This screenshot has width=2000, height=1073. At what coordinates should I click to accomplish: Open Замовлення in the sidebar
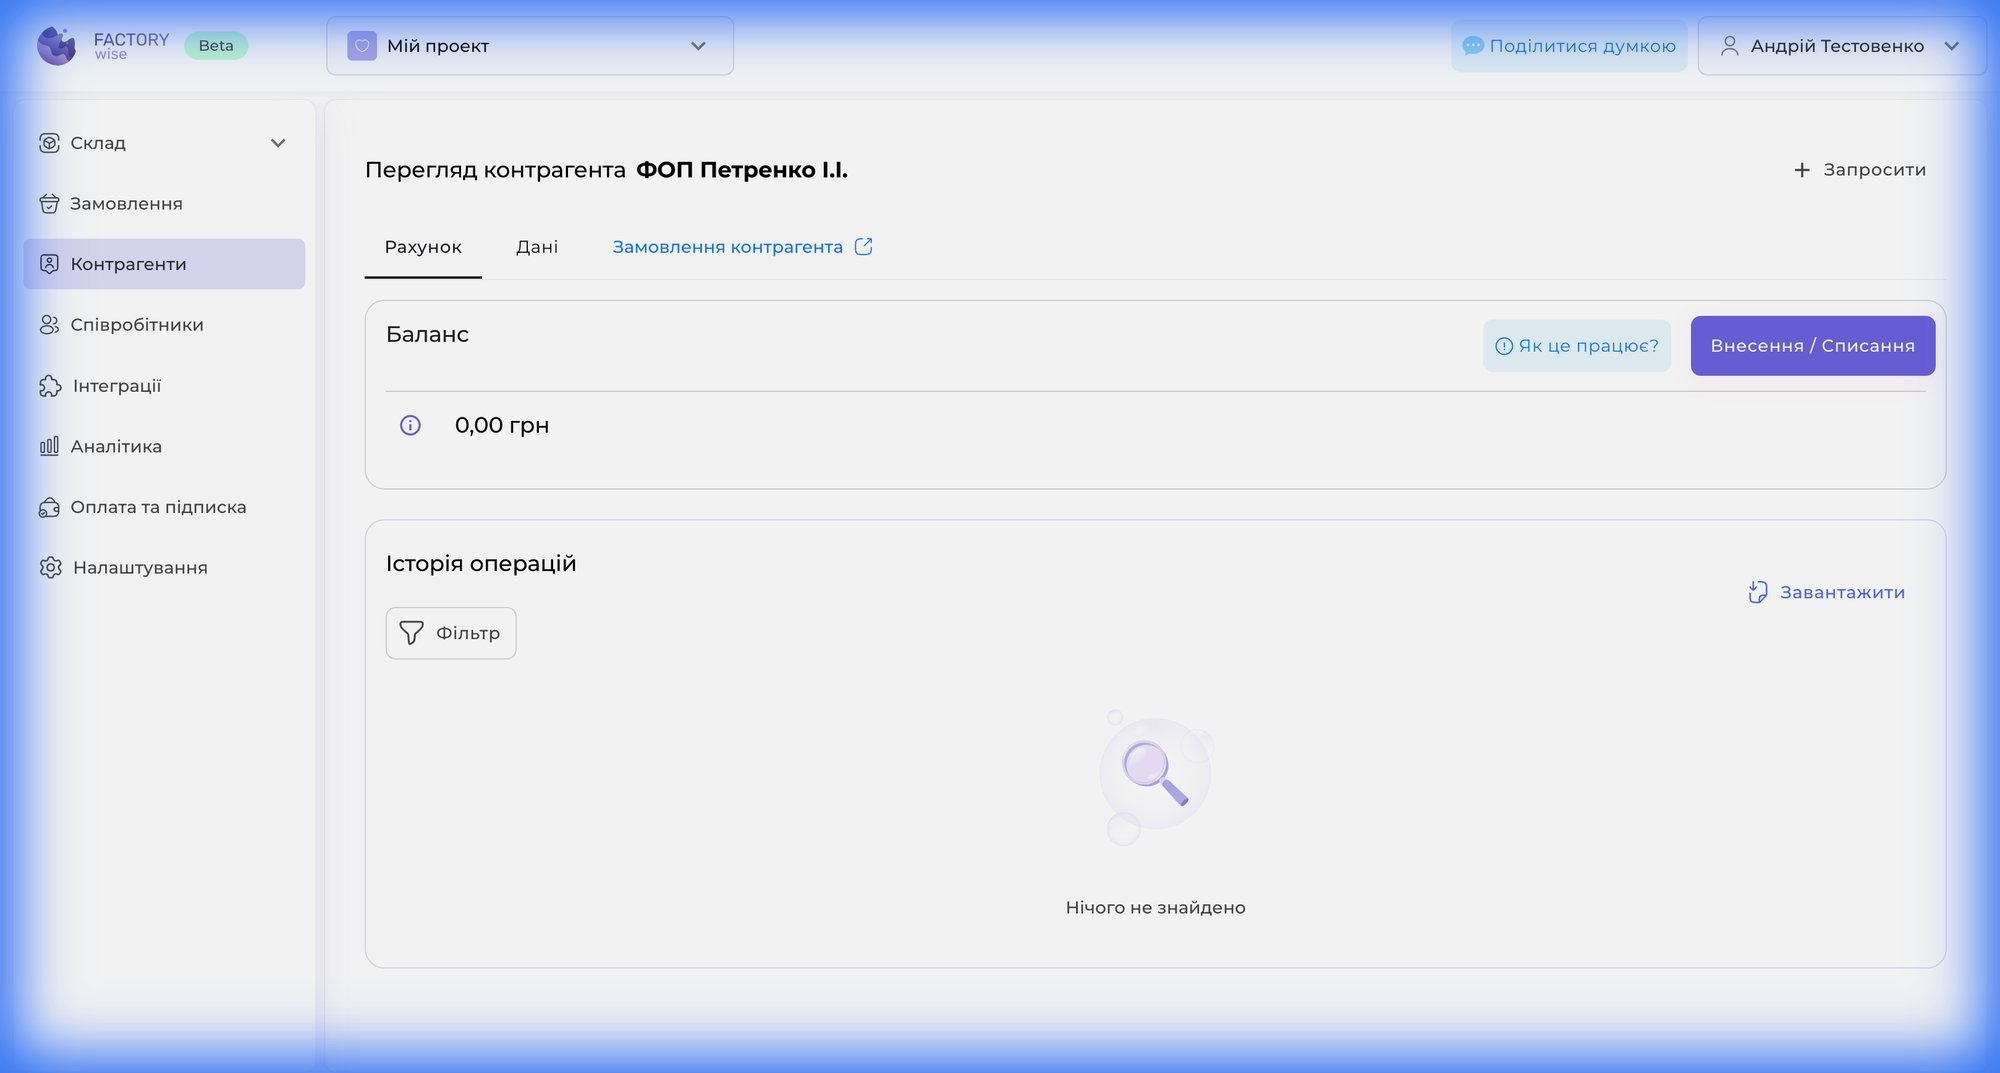(126, 204)
